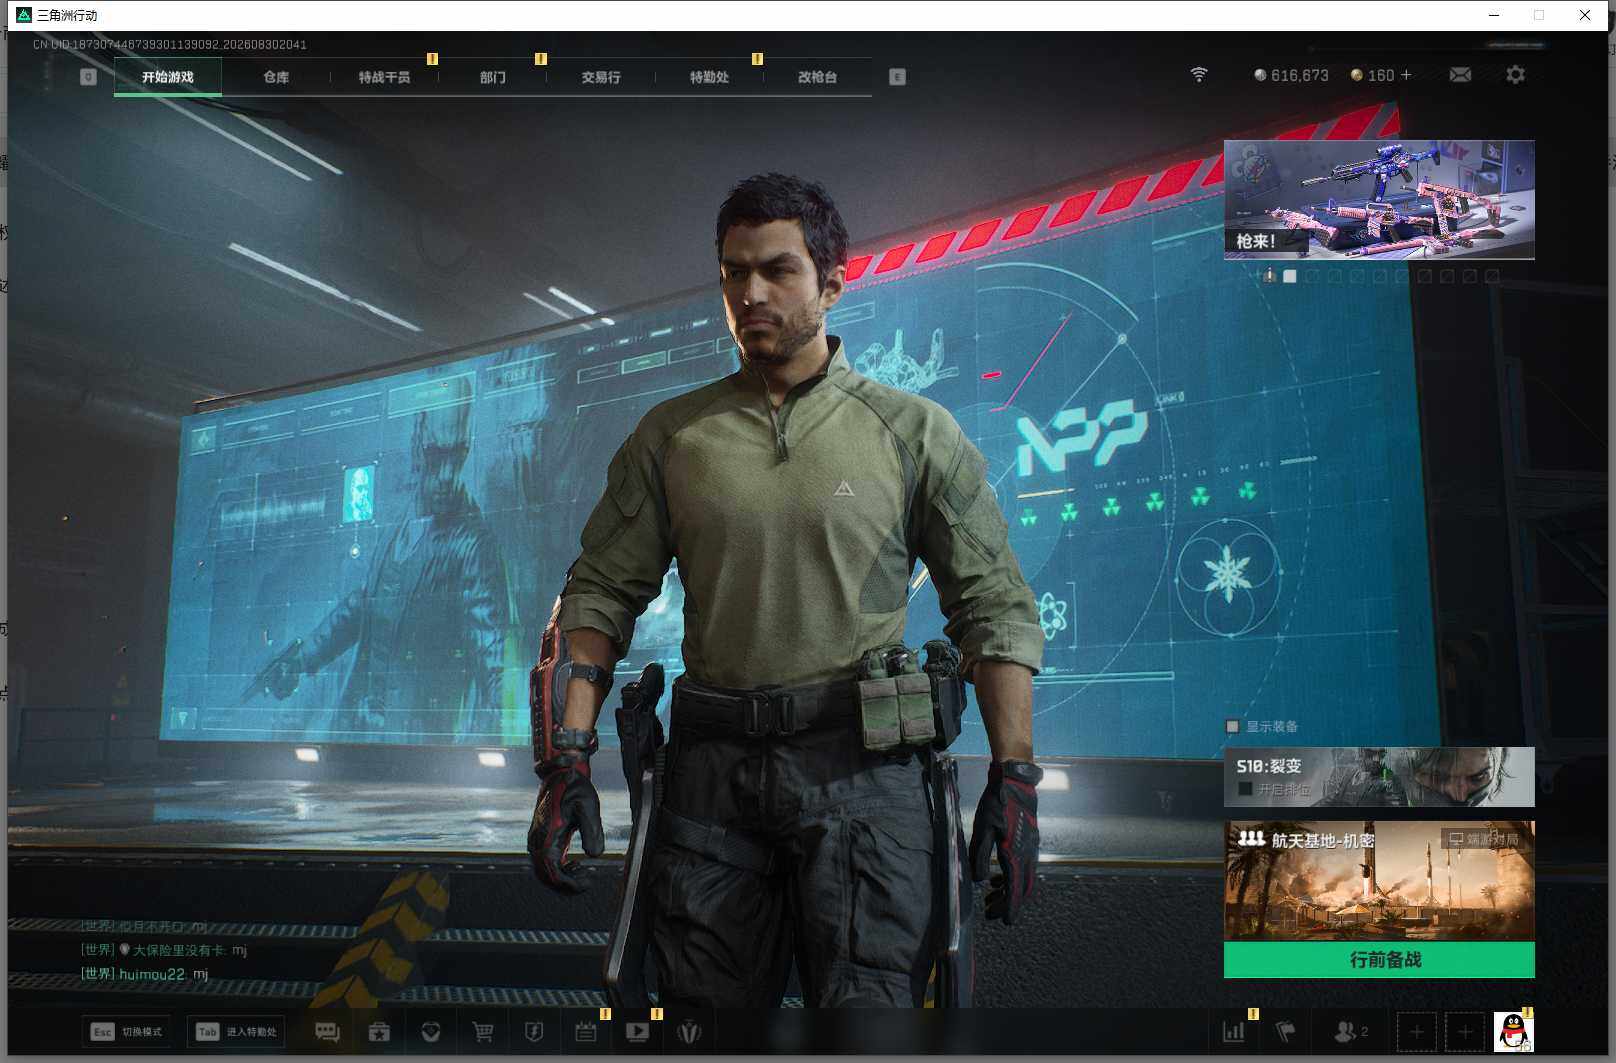This screenshot has height=1063, width=1616.
Task: Click the plus beside 160 currency
Action: click(1406, 75)
